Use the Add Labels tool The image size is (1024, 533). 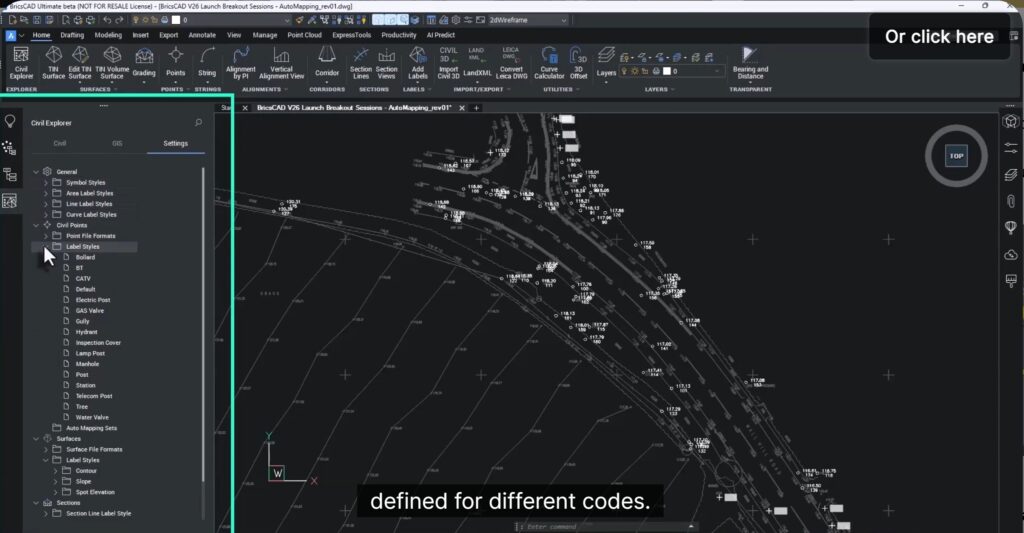(x=418, y=63)
